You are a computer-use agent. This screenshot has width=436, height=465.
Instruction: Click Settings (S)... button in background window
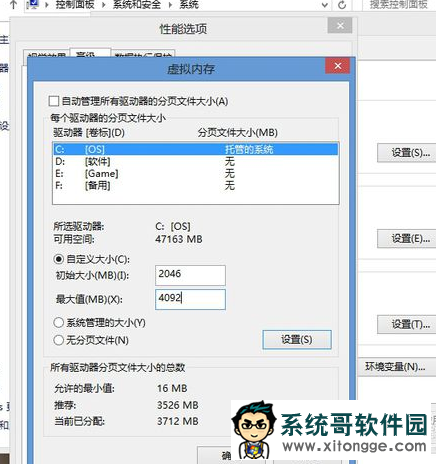407,153
